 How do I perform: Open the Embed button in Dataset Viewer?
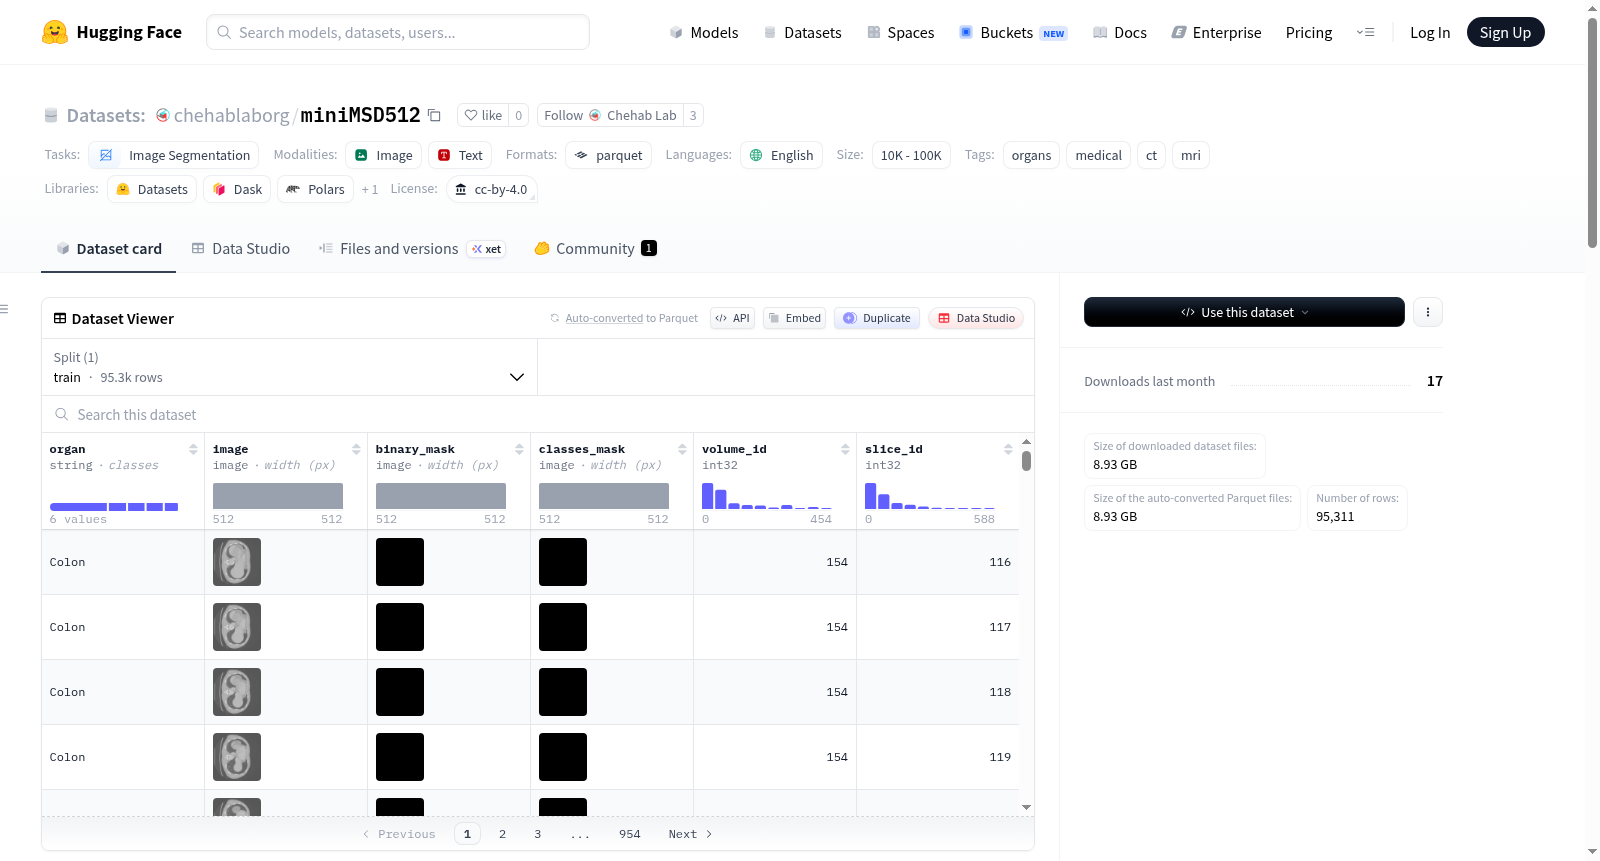pos(794,318)
